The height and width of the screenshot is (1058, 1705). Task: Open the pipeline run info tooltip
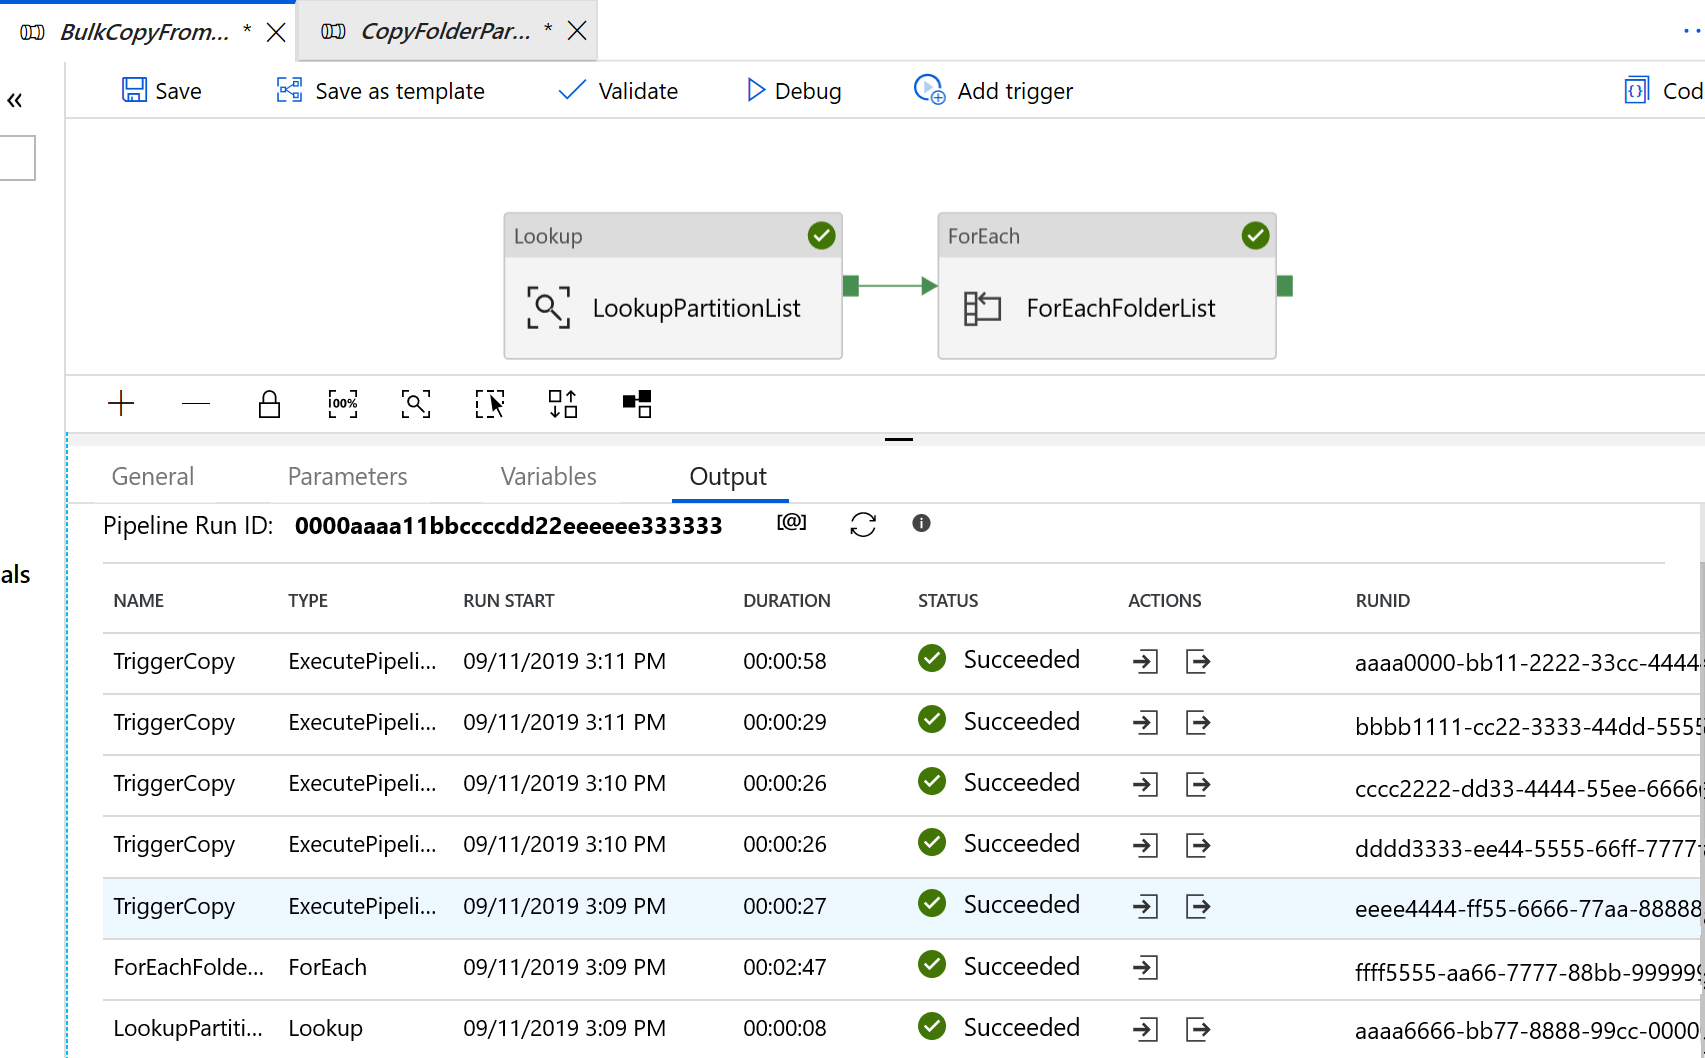click(x=921, y=523)
